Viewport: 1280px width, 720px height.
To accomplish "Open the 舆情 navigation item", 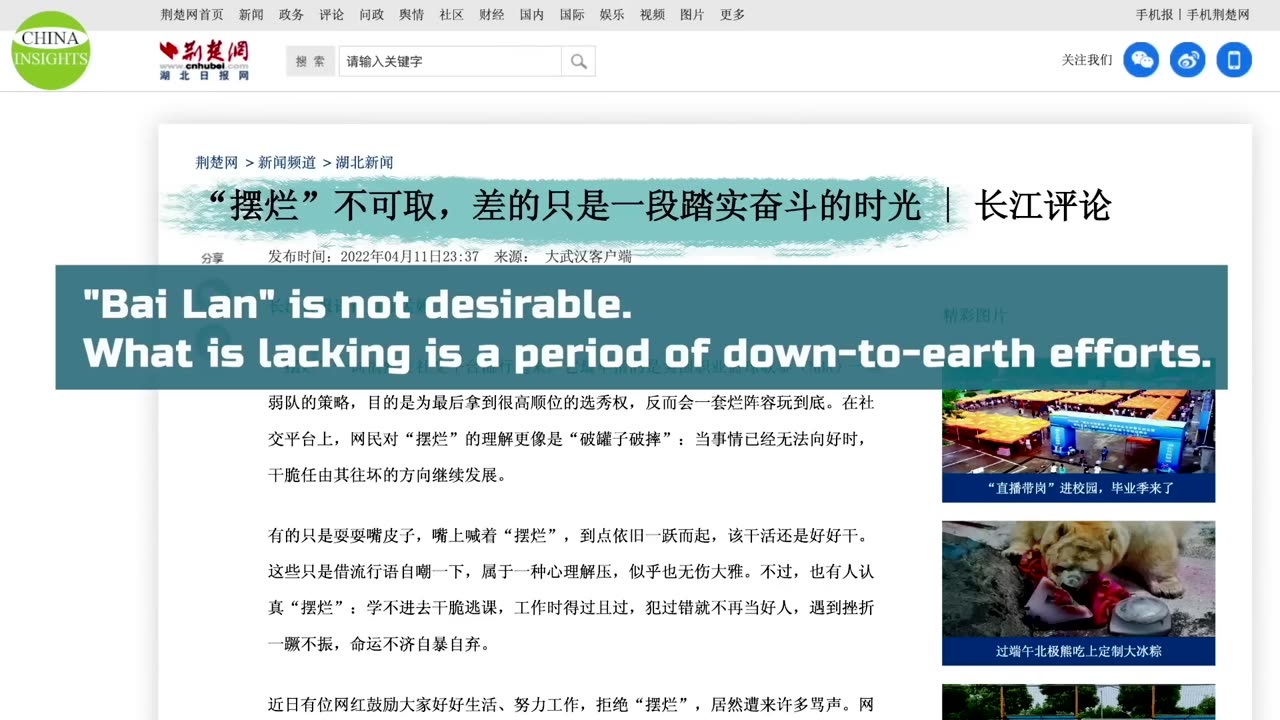I will click(412, 15).
